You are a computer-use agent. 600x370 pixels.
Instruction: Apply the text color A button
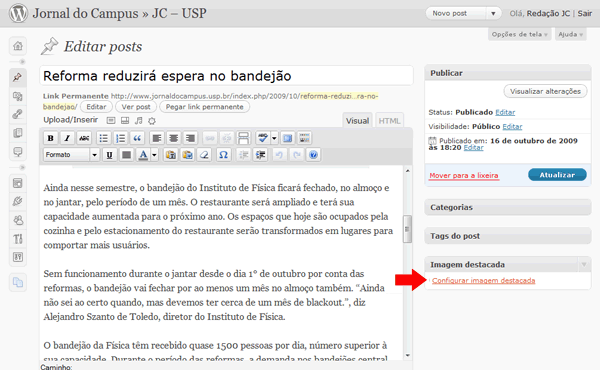pos(143,155)
